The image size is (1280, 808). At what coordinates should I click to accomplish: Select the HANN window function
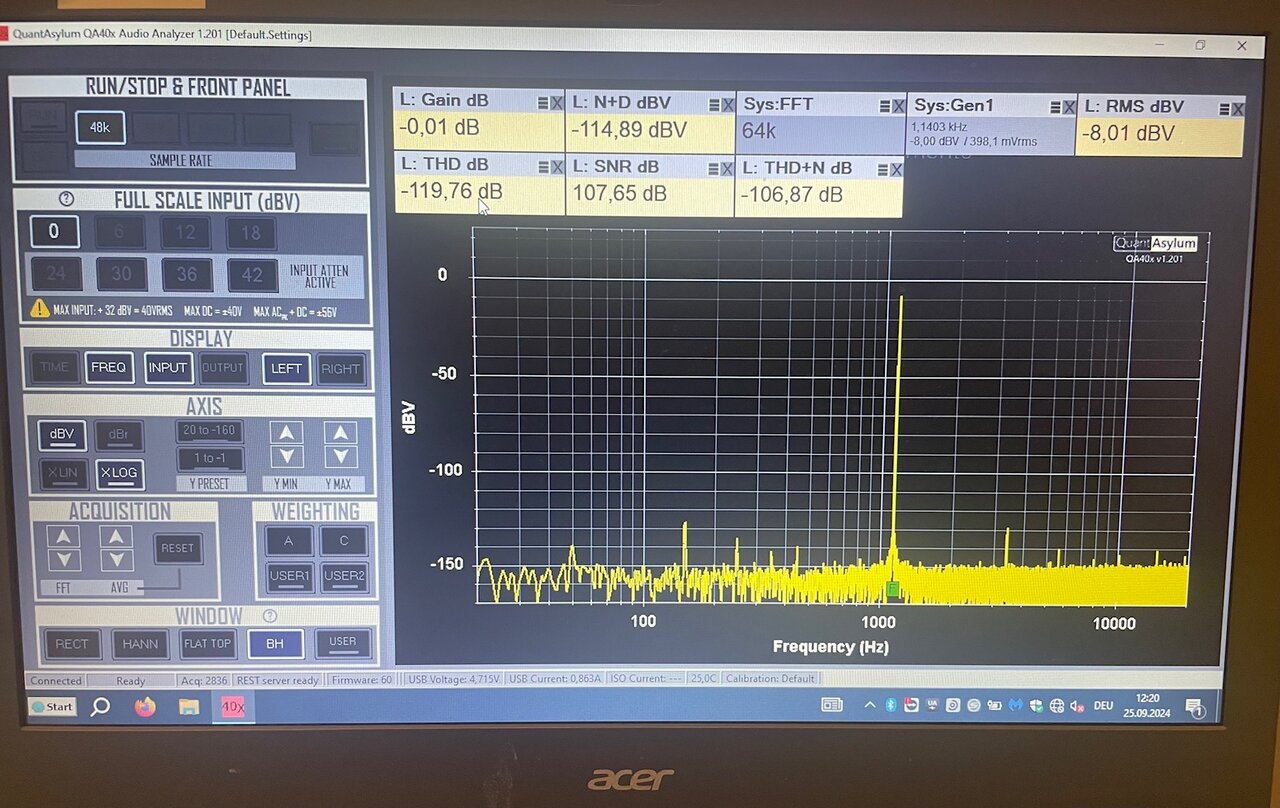click(x=140, y=644)
